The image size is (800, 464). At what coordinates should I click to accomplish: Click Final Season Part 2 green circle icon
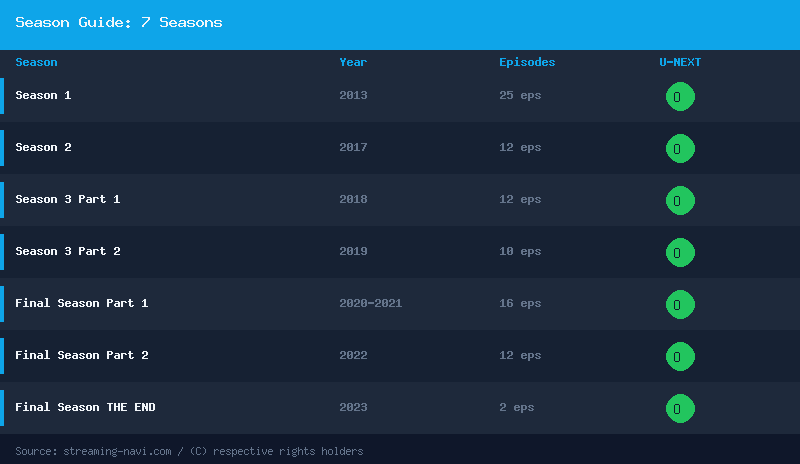tap(680, 357)
